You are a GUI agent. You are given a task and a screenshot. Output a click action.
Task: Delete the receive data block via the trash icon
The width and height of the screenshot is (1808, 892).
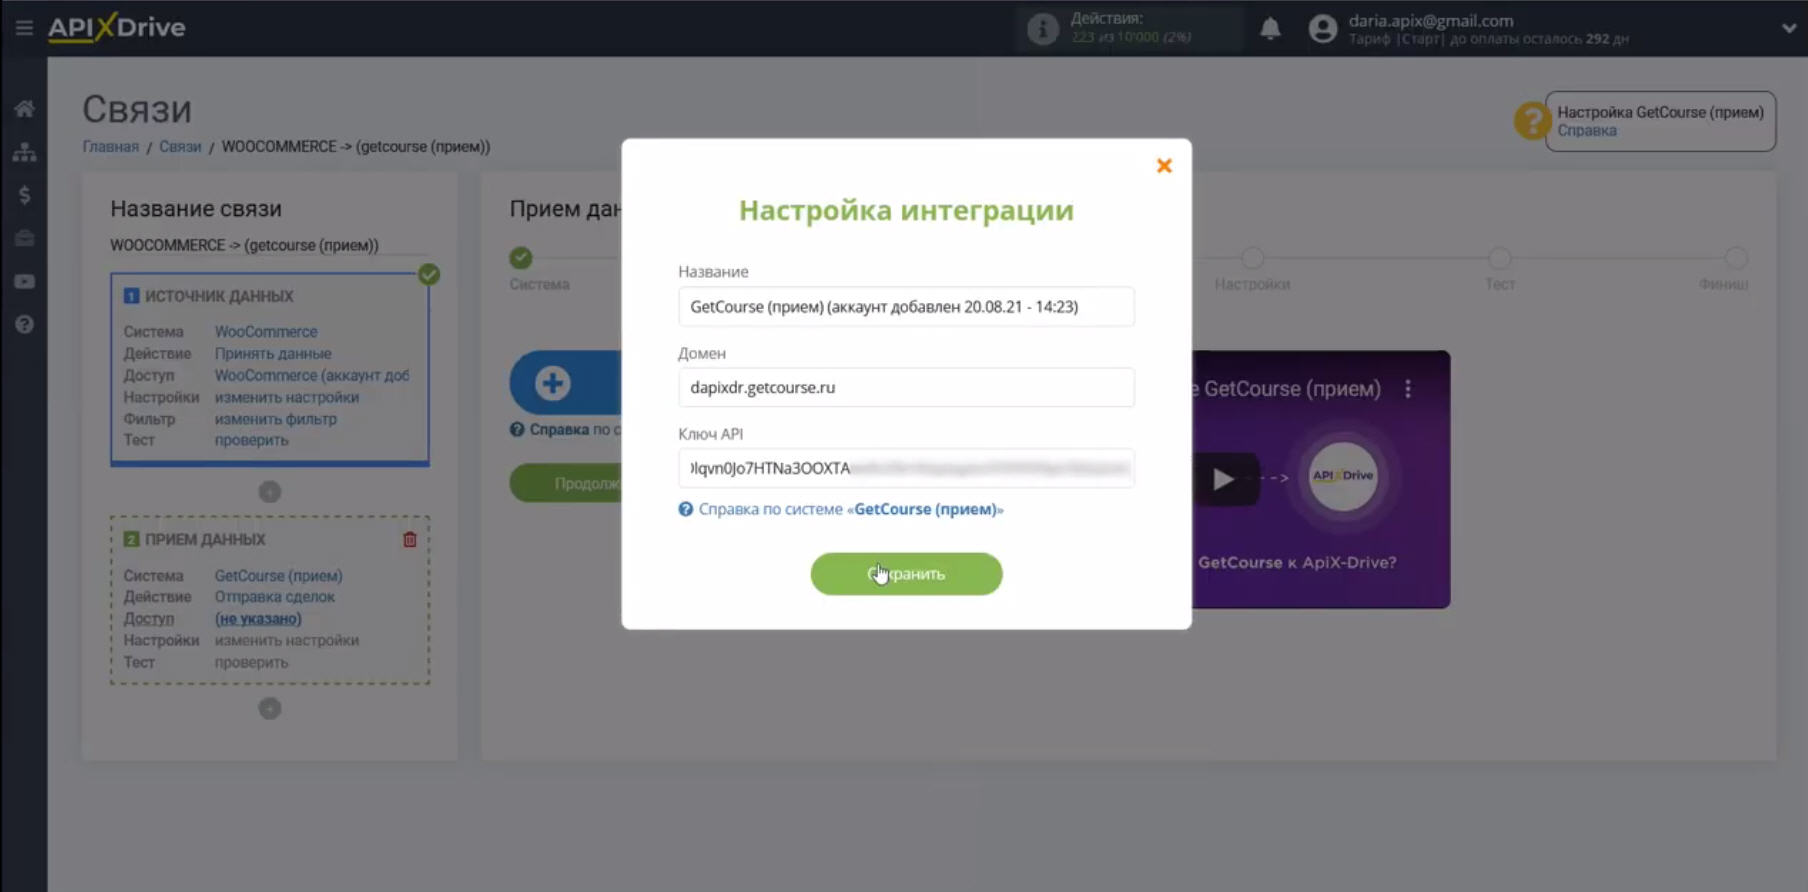[409, 539]
